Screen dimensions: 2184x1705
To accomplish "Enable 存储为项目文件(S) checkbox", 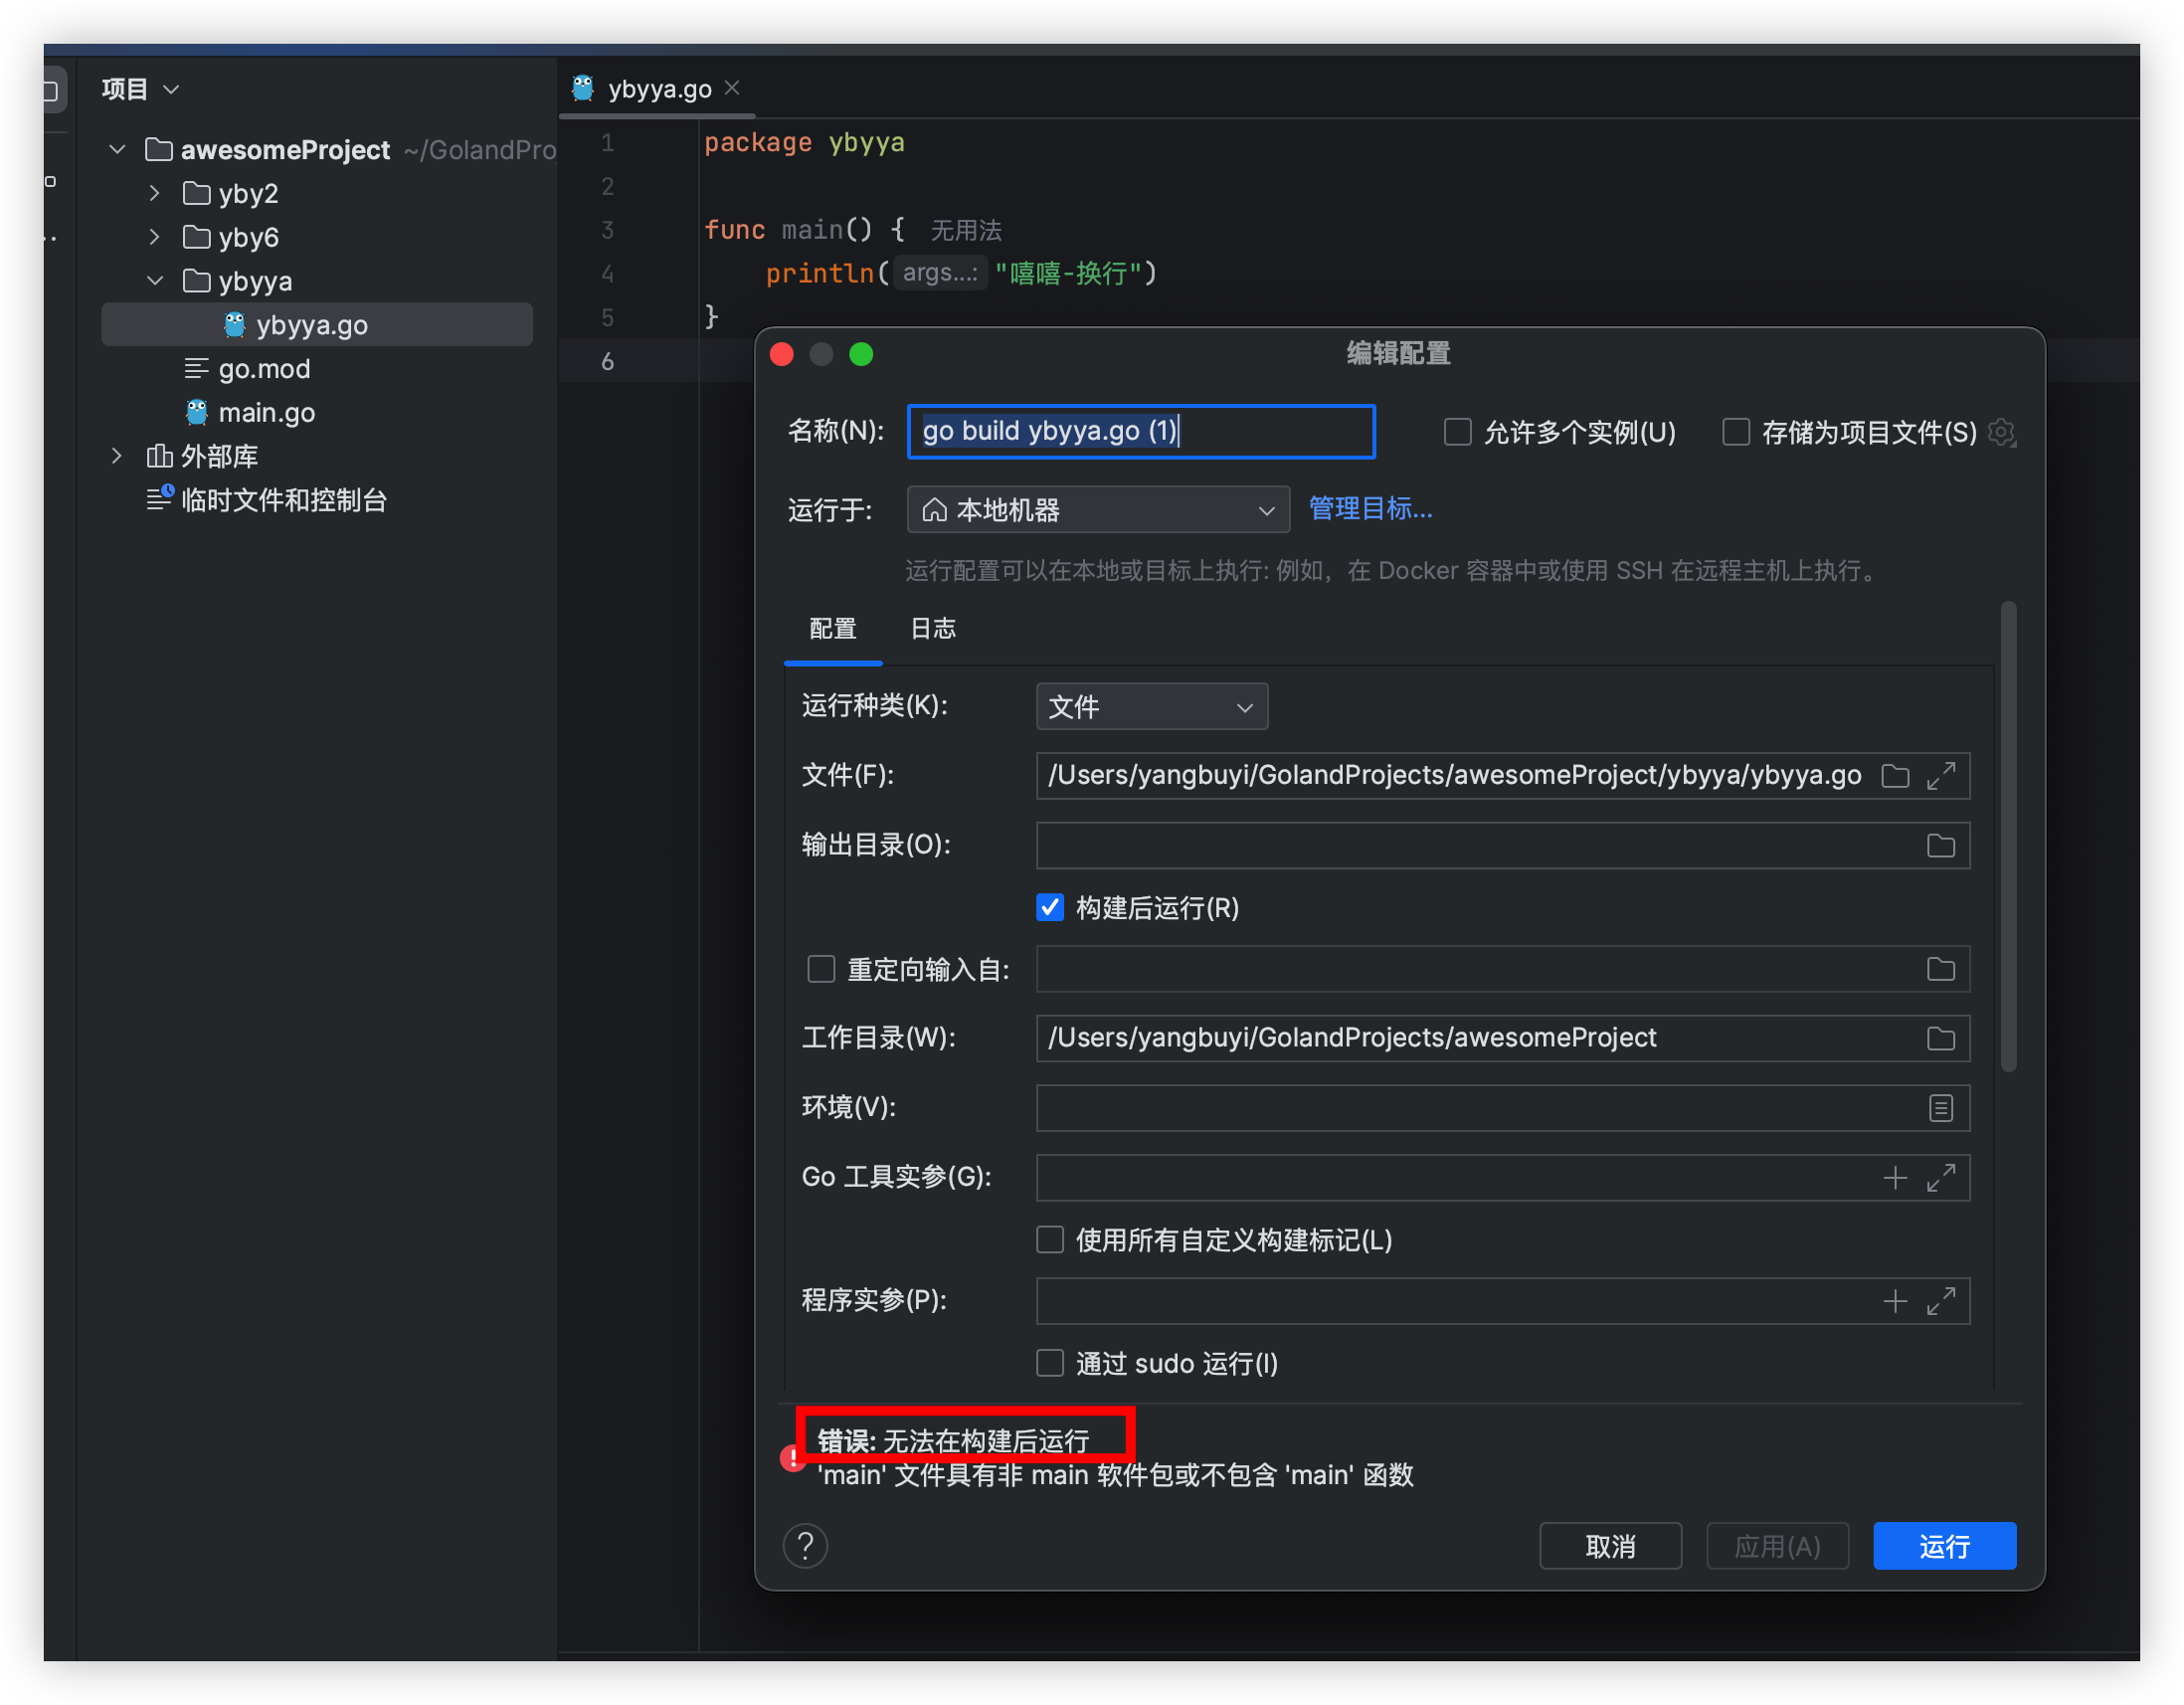I will pyautogui.click(x=1736, y=432).
